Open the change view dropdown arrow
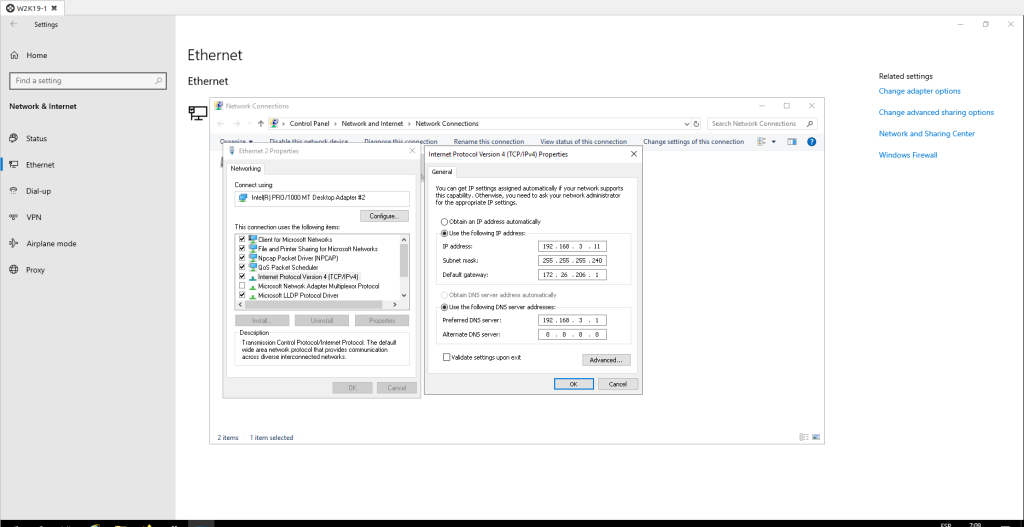Screen dimensions: 1024x527 point(774,142)
